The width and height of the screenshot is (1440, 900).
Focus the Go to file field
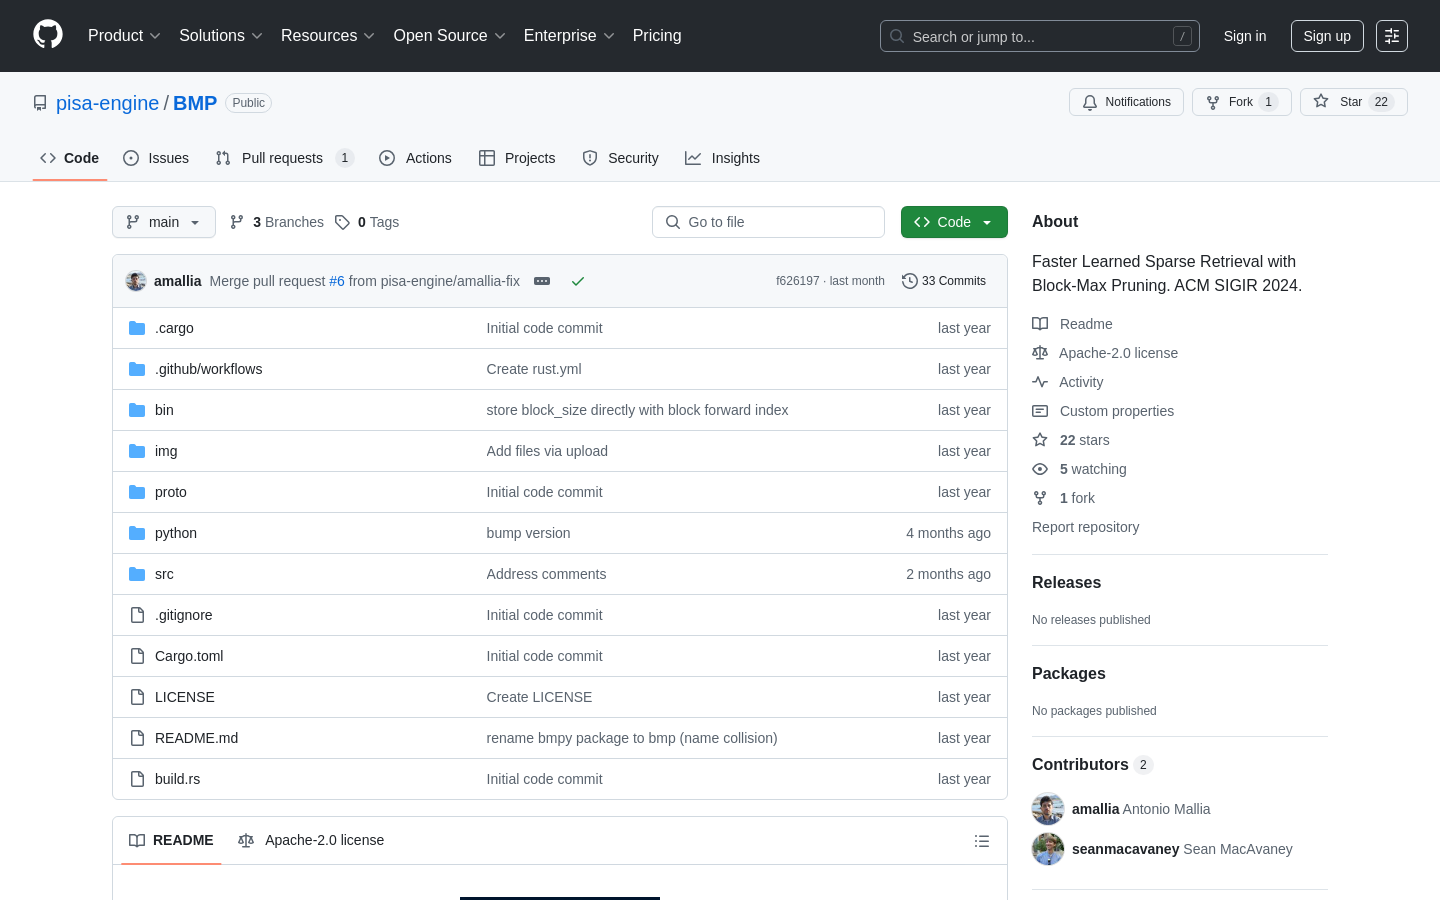click(x=768, y=222)
